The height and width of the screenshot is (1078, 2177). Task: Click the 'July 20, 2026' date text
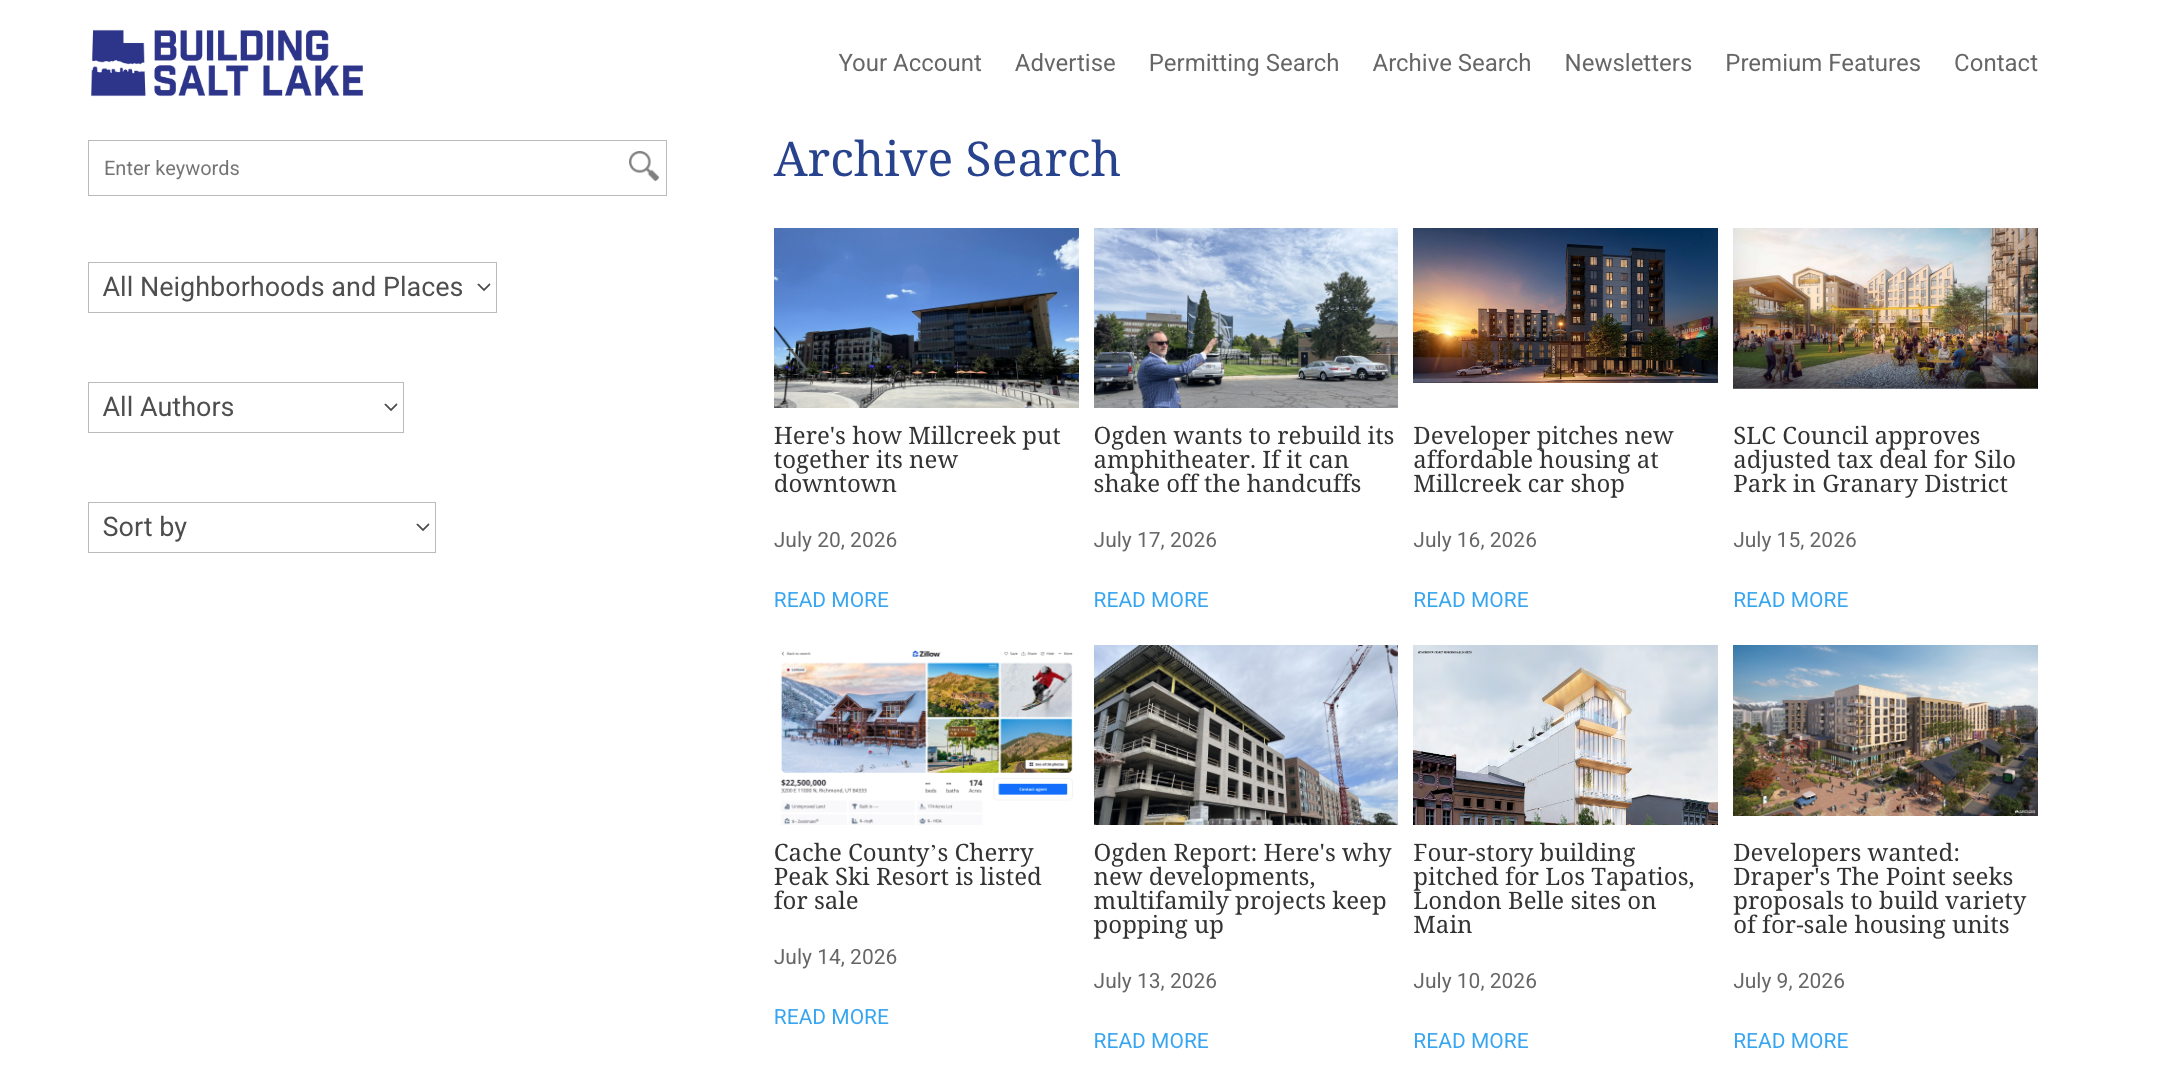[835, 540]
